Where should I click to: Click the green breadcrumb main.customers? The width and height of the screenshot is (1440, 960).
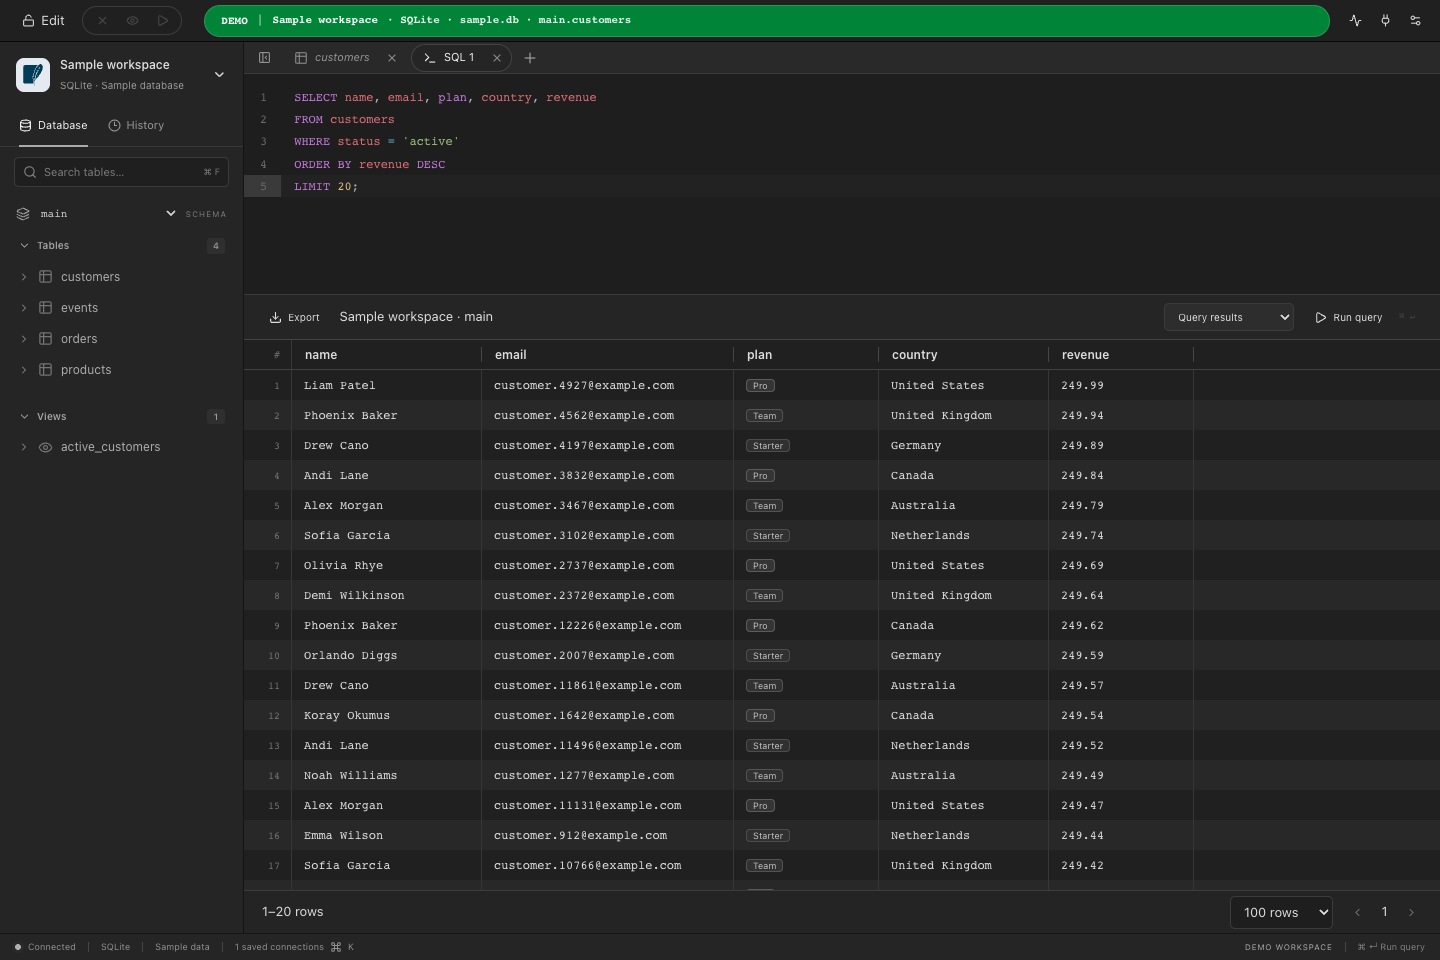click(x=584, y=20)
